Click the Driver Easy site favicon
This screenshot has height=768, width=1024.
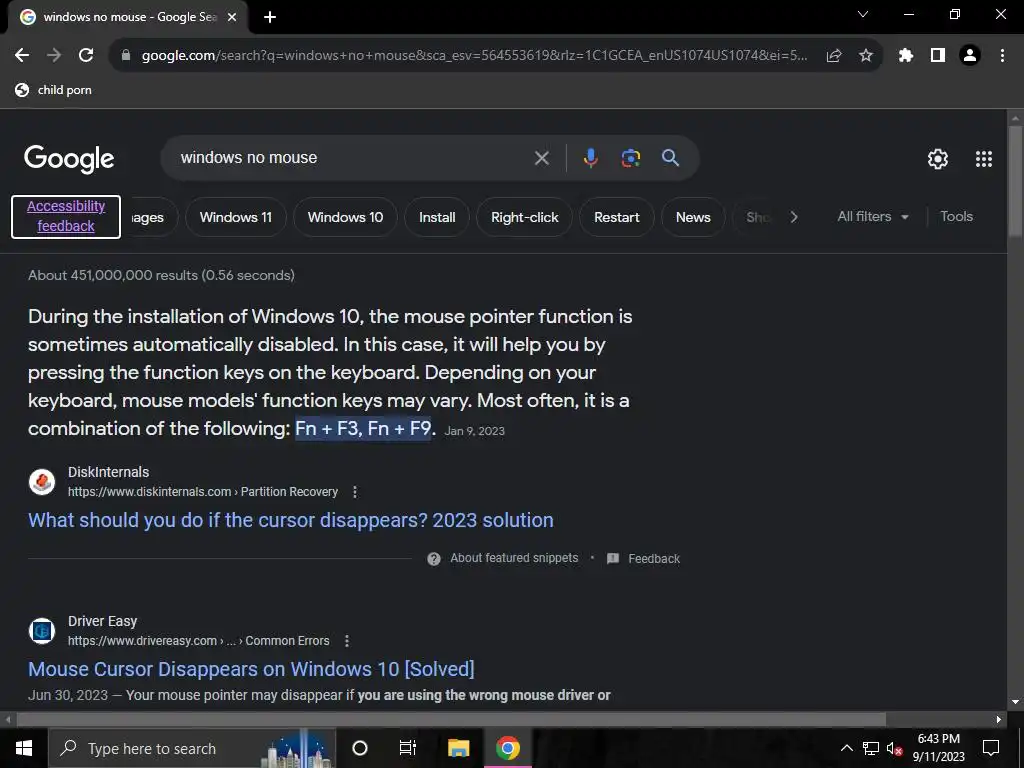pos(42,631)
